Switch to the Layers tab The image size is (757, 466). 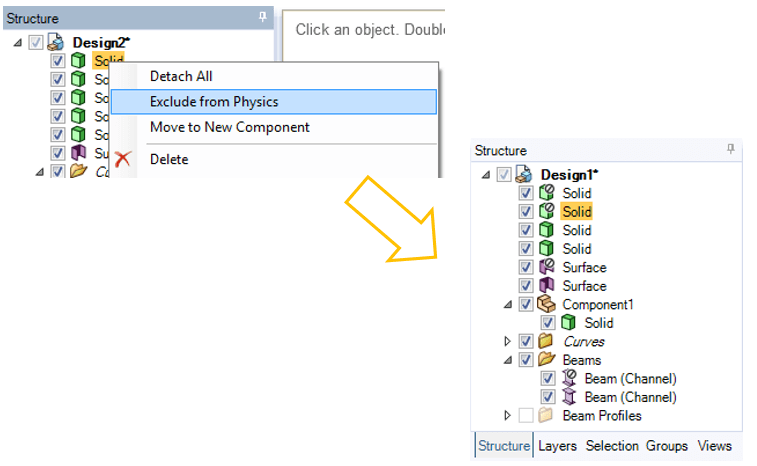point(558,445)
